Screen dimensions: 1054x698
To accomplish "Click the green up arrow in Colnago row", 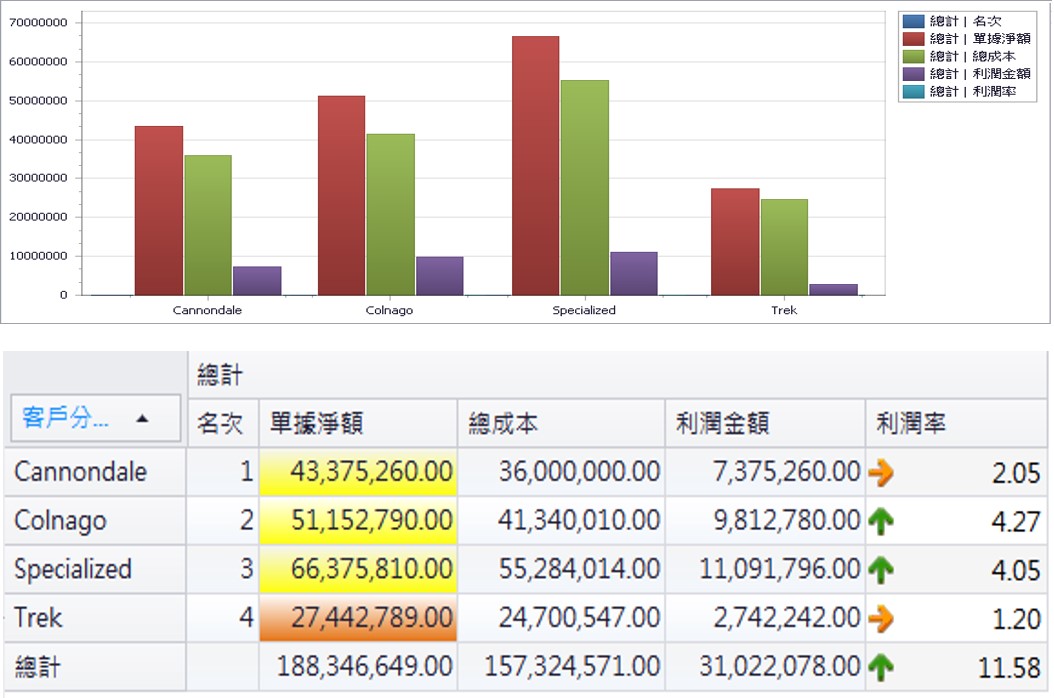I will pos(881,521).
